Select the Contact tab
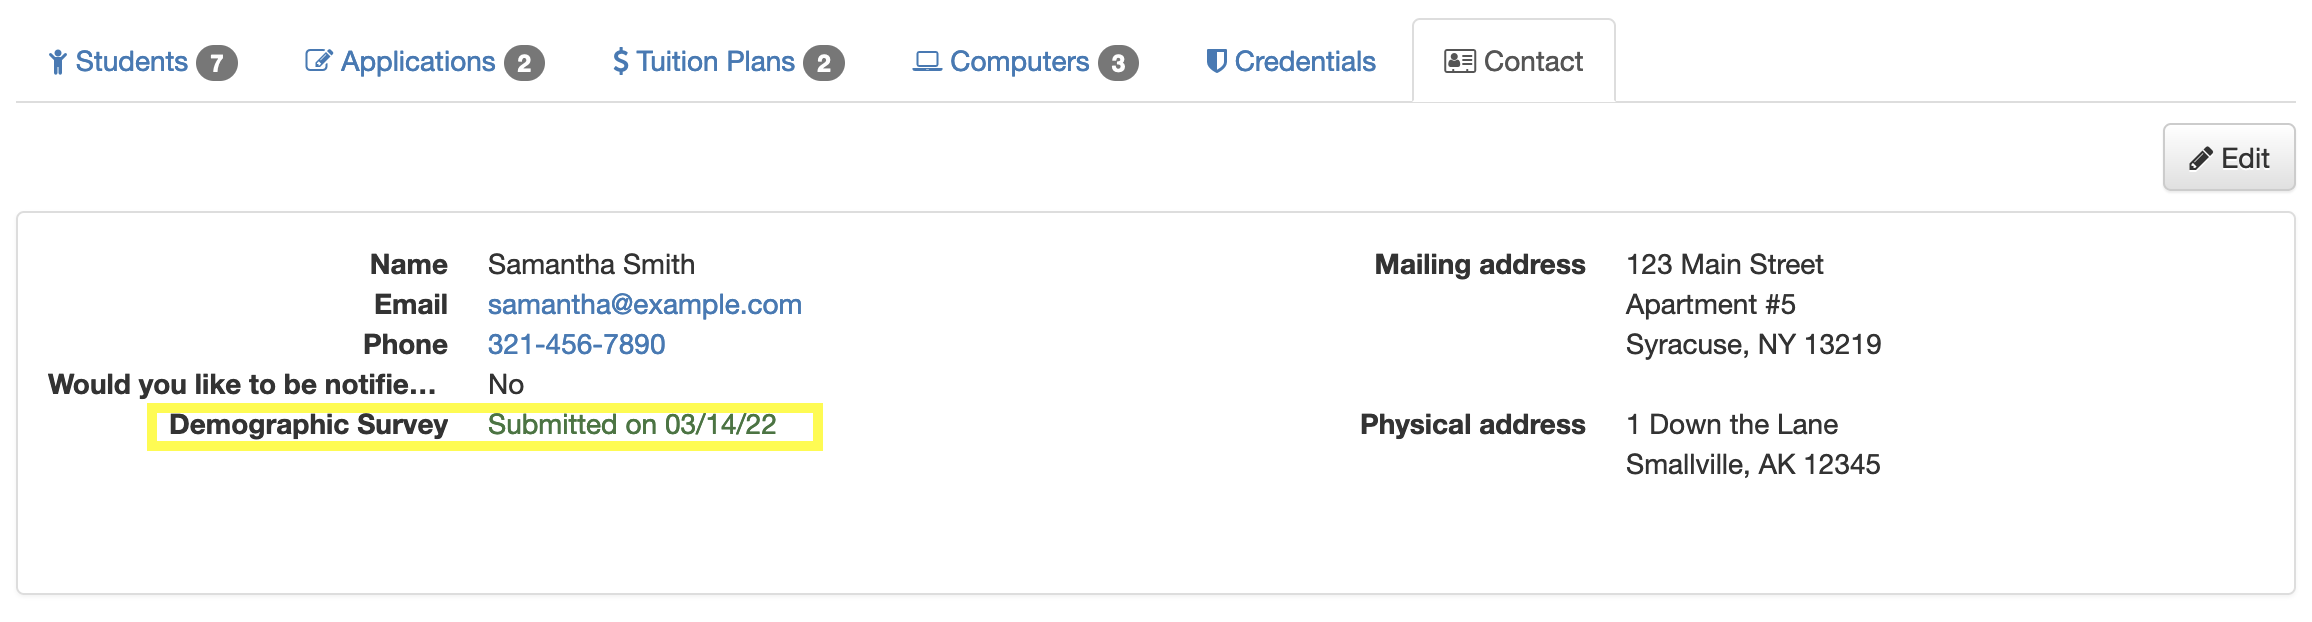Viewport: 2312px width, 622px height. pos(1514,61)
